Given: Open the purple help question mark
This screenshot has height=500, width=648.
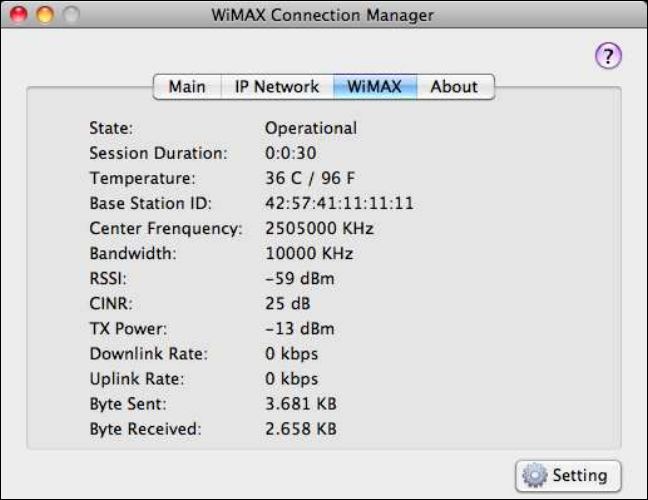Looking at the screenshot, I should tap(609, 57).
